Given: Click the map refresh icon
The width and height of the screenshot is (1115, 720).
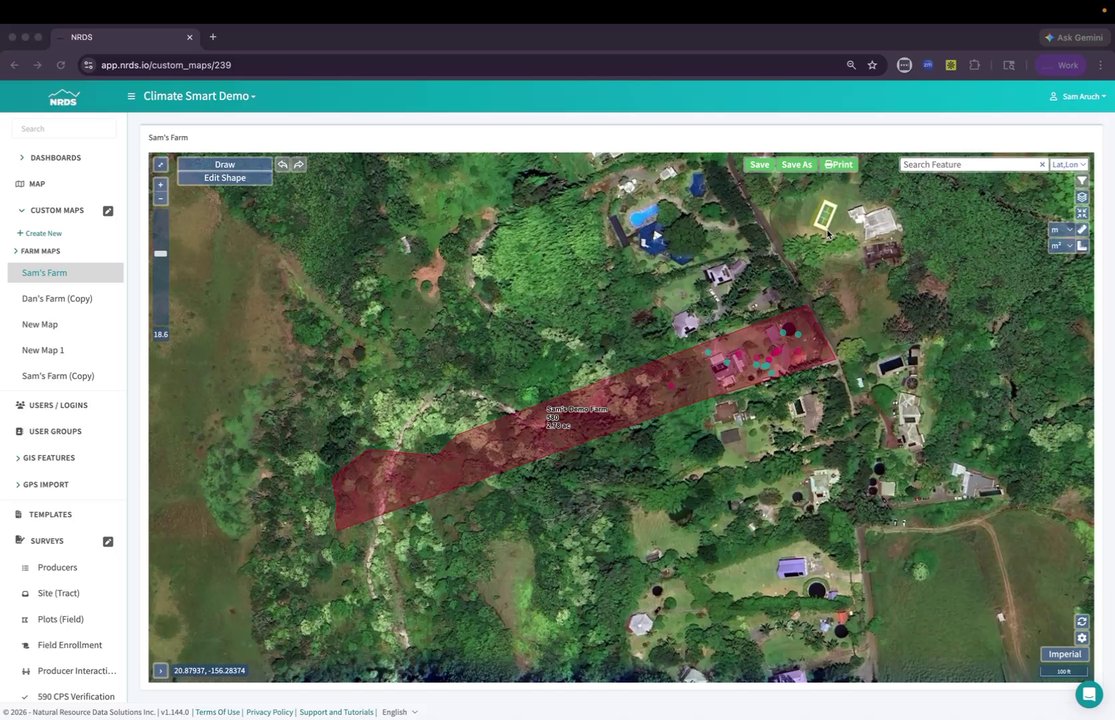Looking at the screenshot, I should 1082,621.
